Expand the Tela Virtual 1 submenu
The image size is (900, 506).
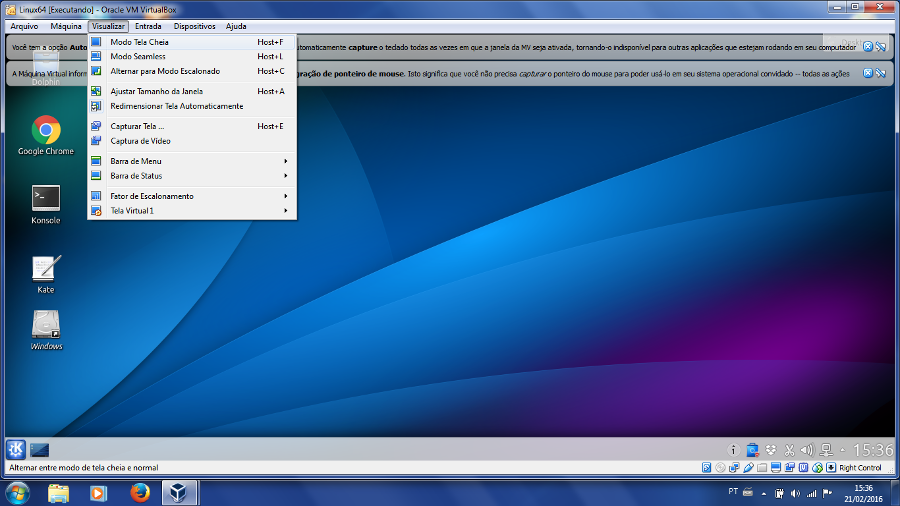(192, 211)
